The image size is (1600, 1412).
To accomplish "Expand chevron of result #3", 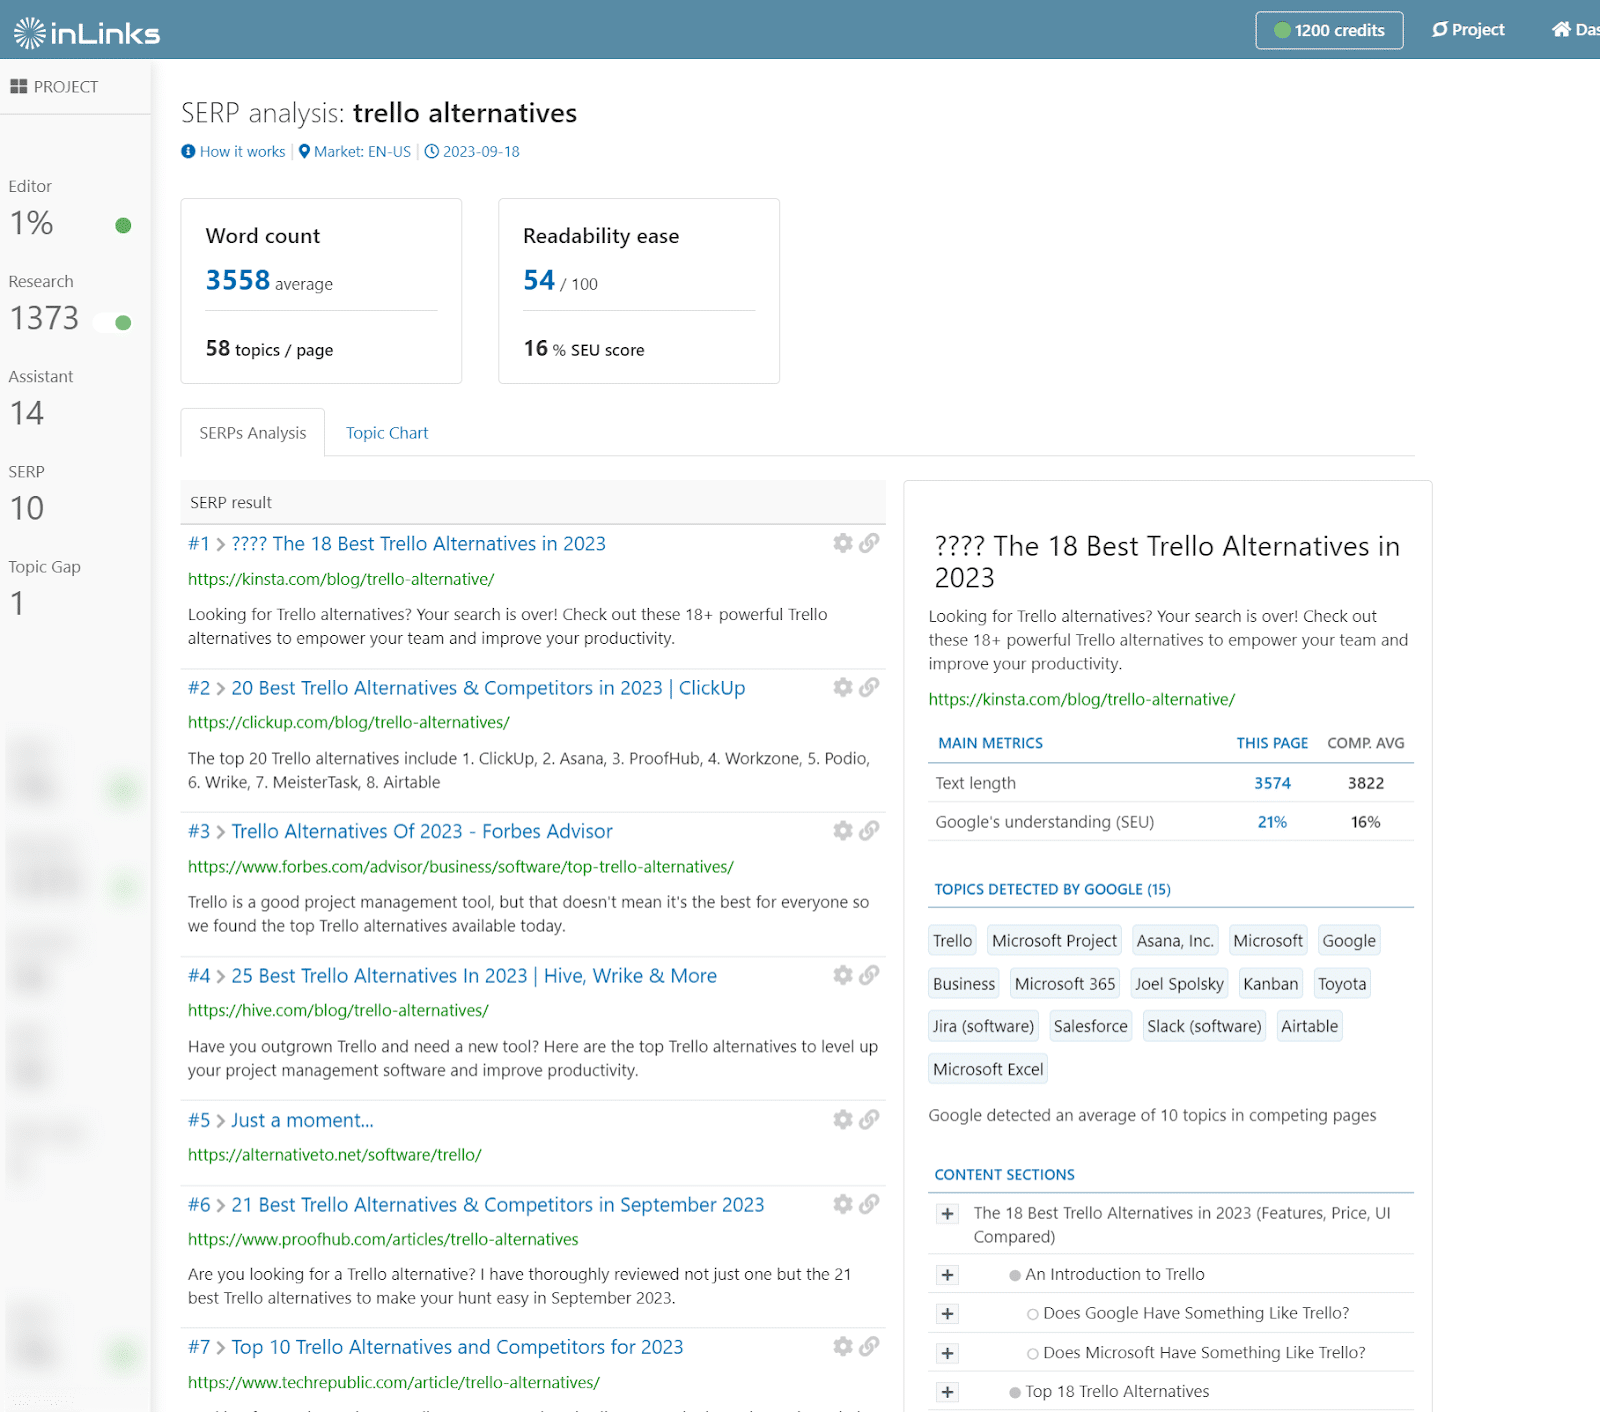I will 221,832.
